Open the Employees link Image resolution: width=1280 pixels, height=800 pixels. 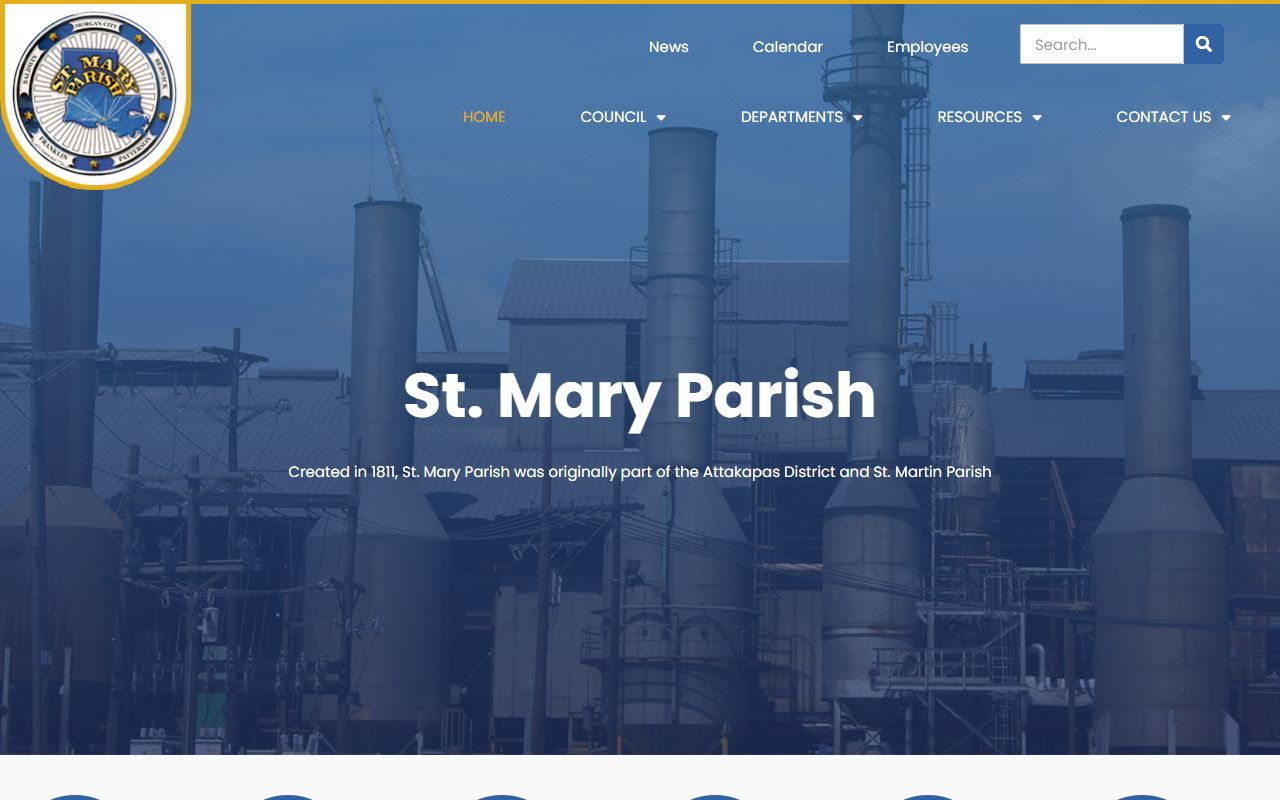928,47
